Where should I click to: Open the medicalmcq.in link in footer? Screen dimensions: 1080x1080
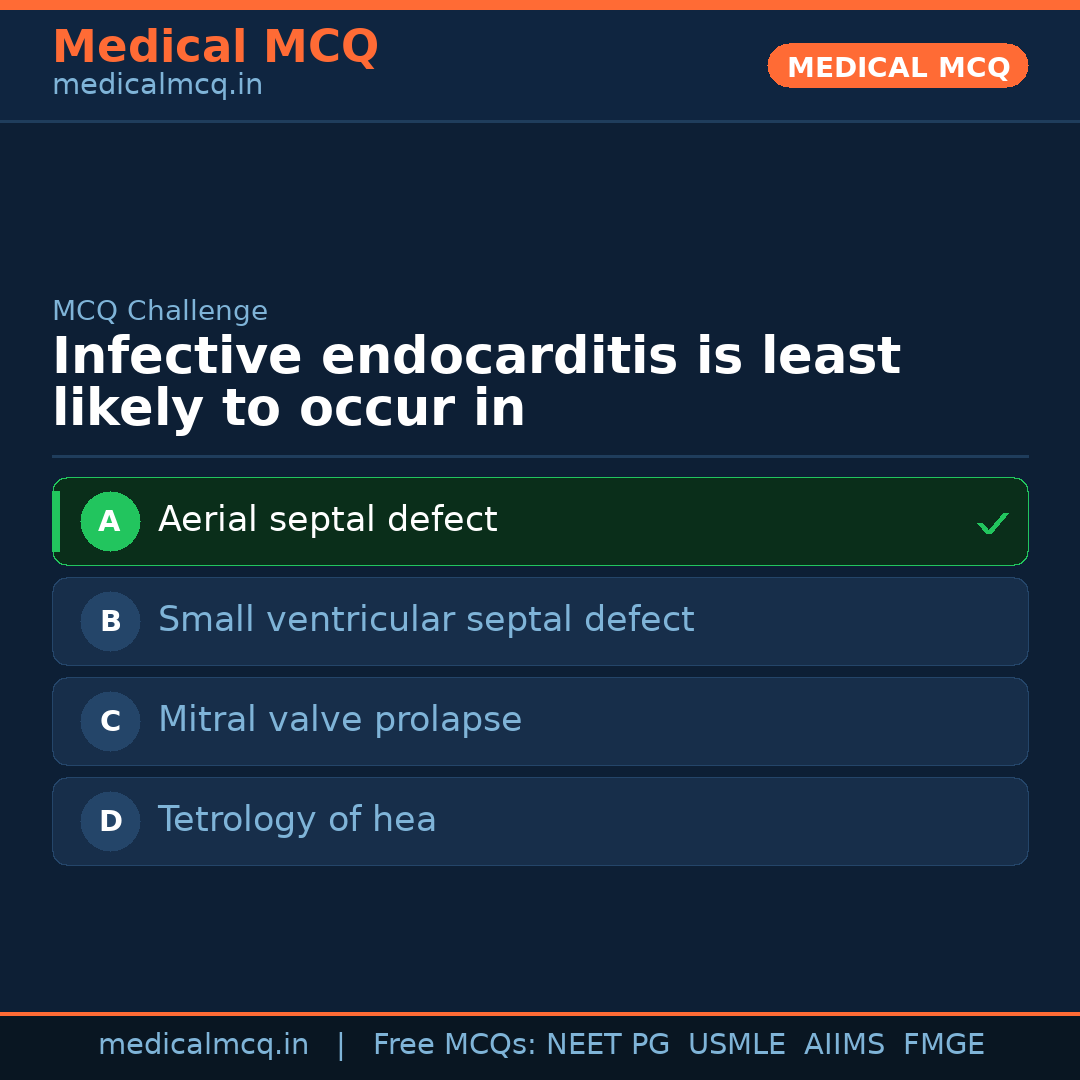coord(203,1045)
